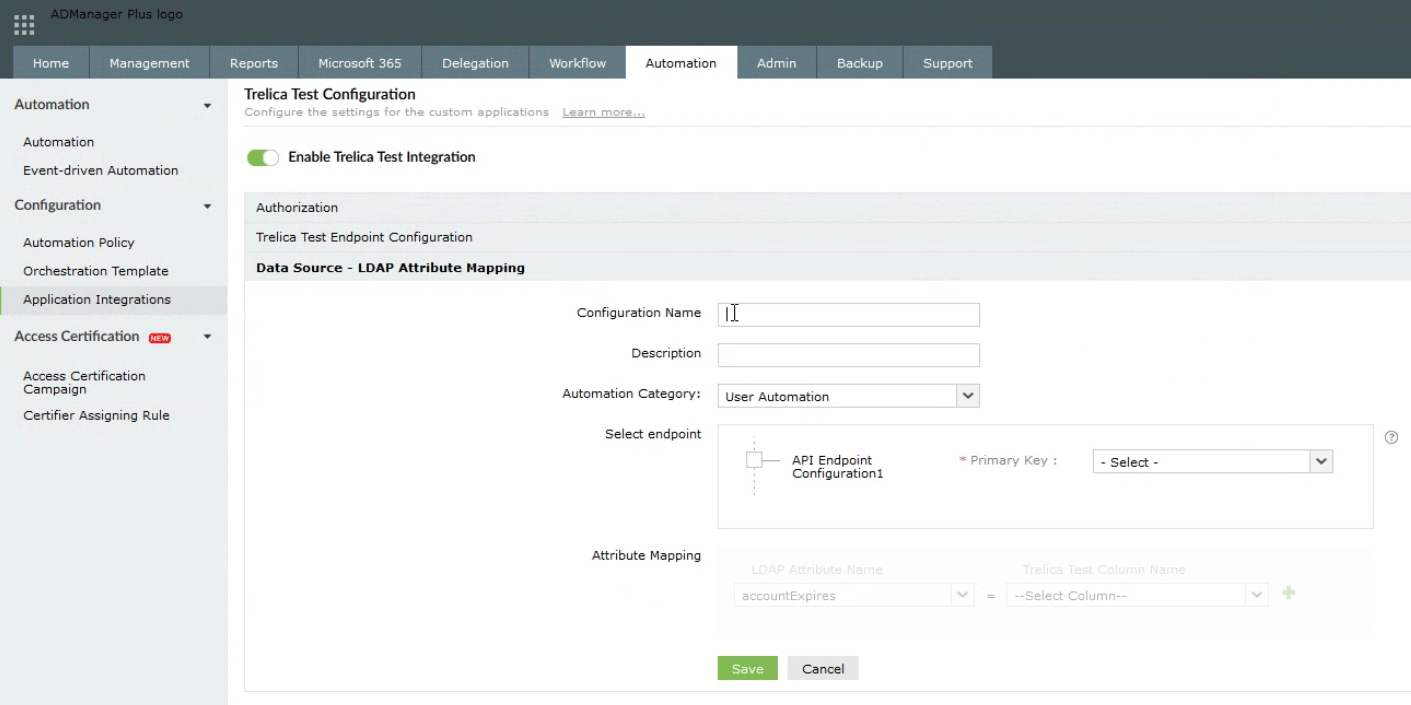
Task: Click the Cancel button
Action: pyautogui.click(x=823, y=669)
